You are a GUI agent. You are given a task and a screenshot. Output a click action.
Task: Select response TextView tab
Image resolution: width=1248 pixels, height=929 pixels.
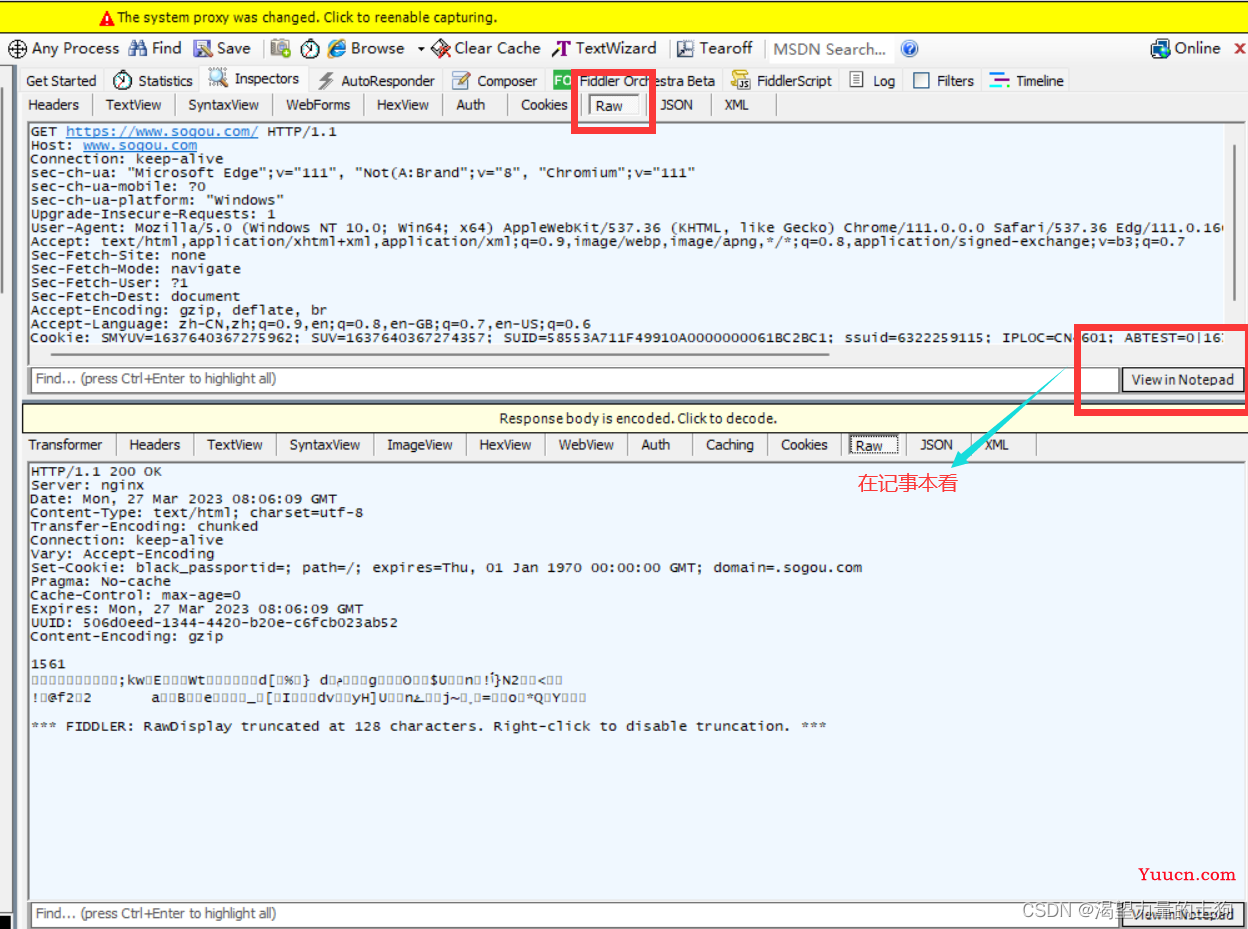click(x=235, y=445)
